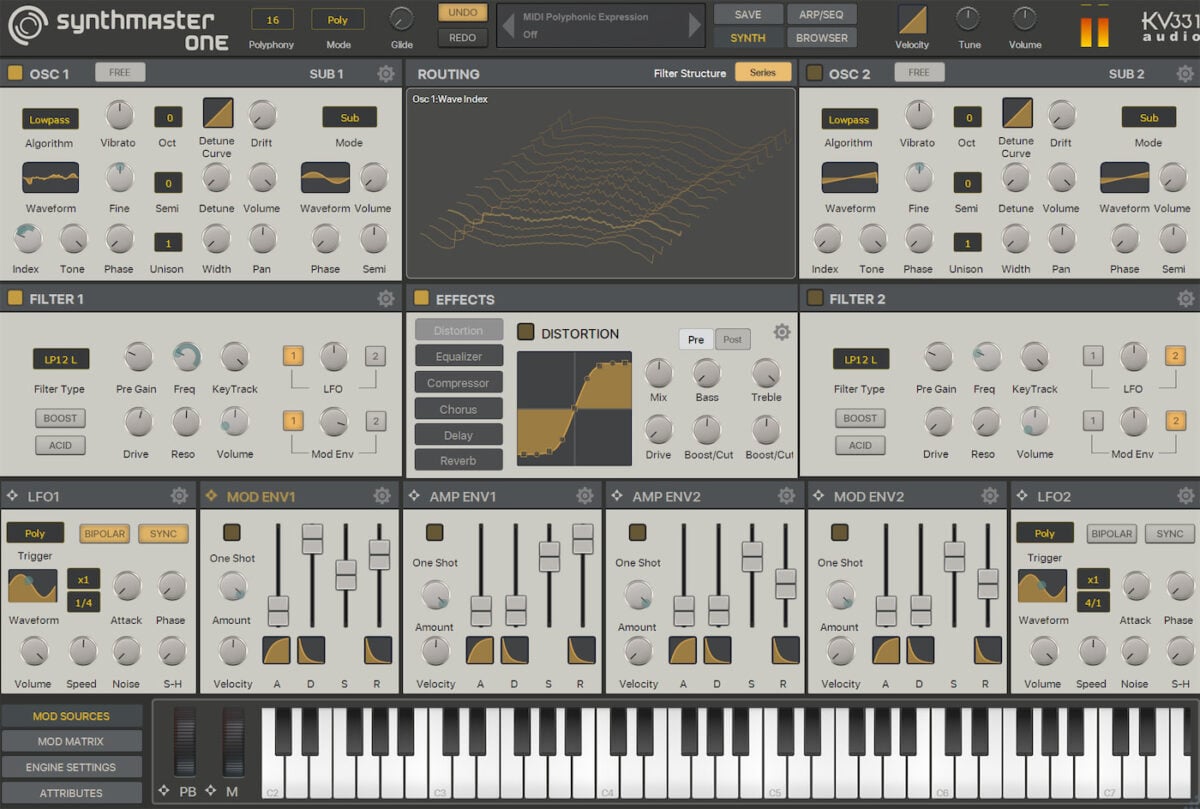The height and width of the screenshot is (809, 1200).
Task: Enable BIPOLAR mode on LFO1
Action: pos(104,534)
